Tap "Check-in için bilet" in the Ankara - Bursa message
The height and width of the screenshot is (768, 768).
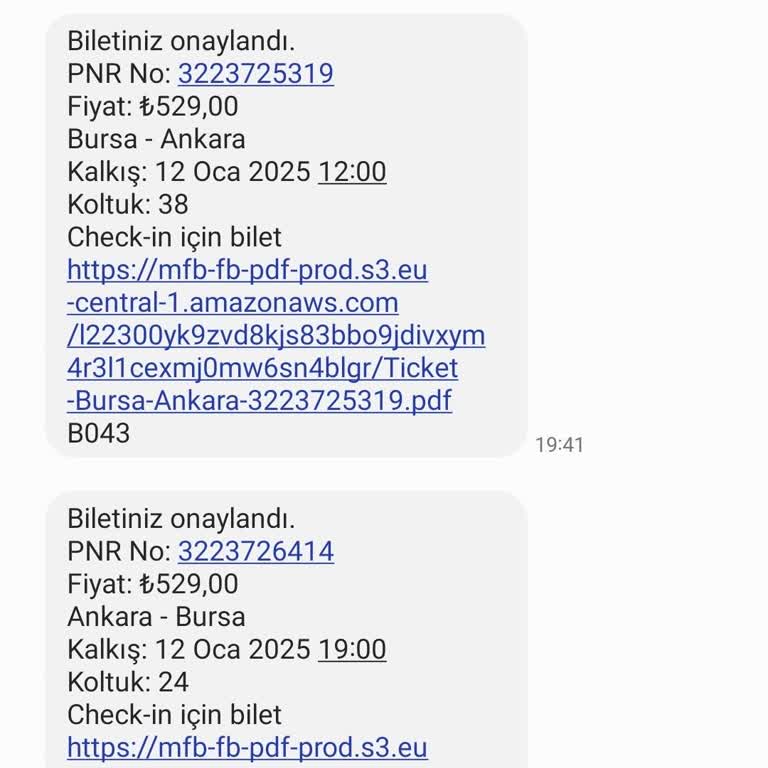174,714
